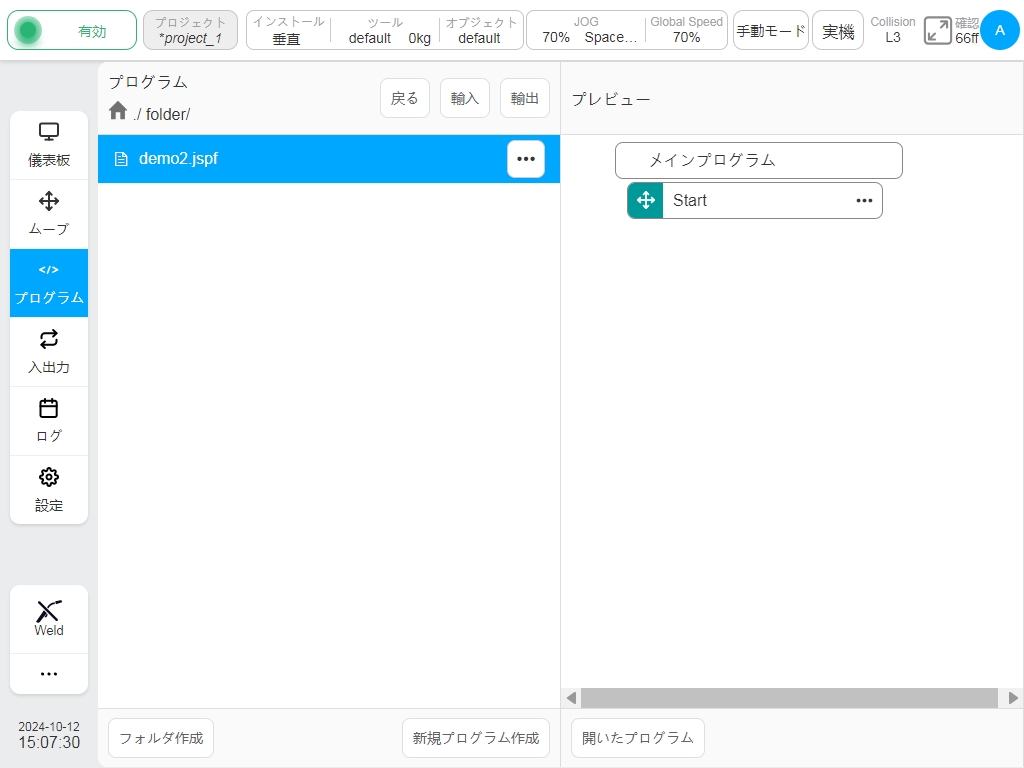1024x768 pixels.
Task: Click the date and time display
Action: (x=49, y=735)
